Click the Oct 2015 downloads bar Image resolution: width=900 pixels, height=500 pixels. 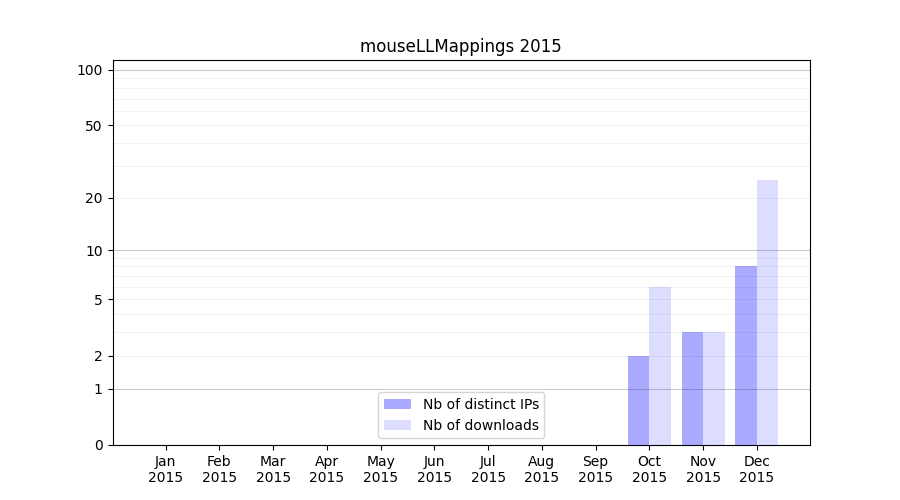(660, 366)
